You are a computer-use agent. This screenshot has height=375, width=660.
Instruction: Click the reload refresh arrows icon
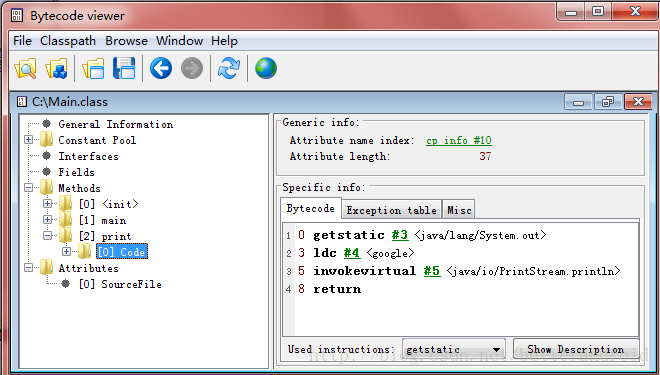[x=229, y=68]
